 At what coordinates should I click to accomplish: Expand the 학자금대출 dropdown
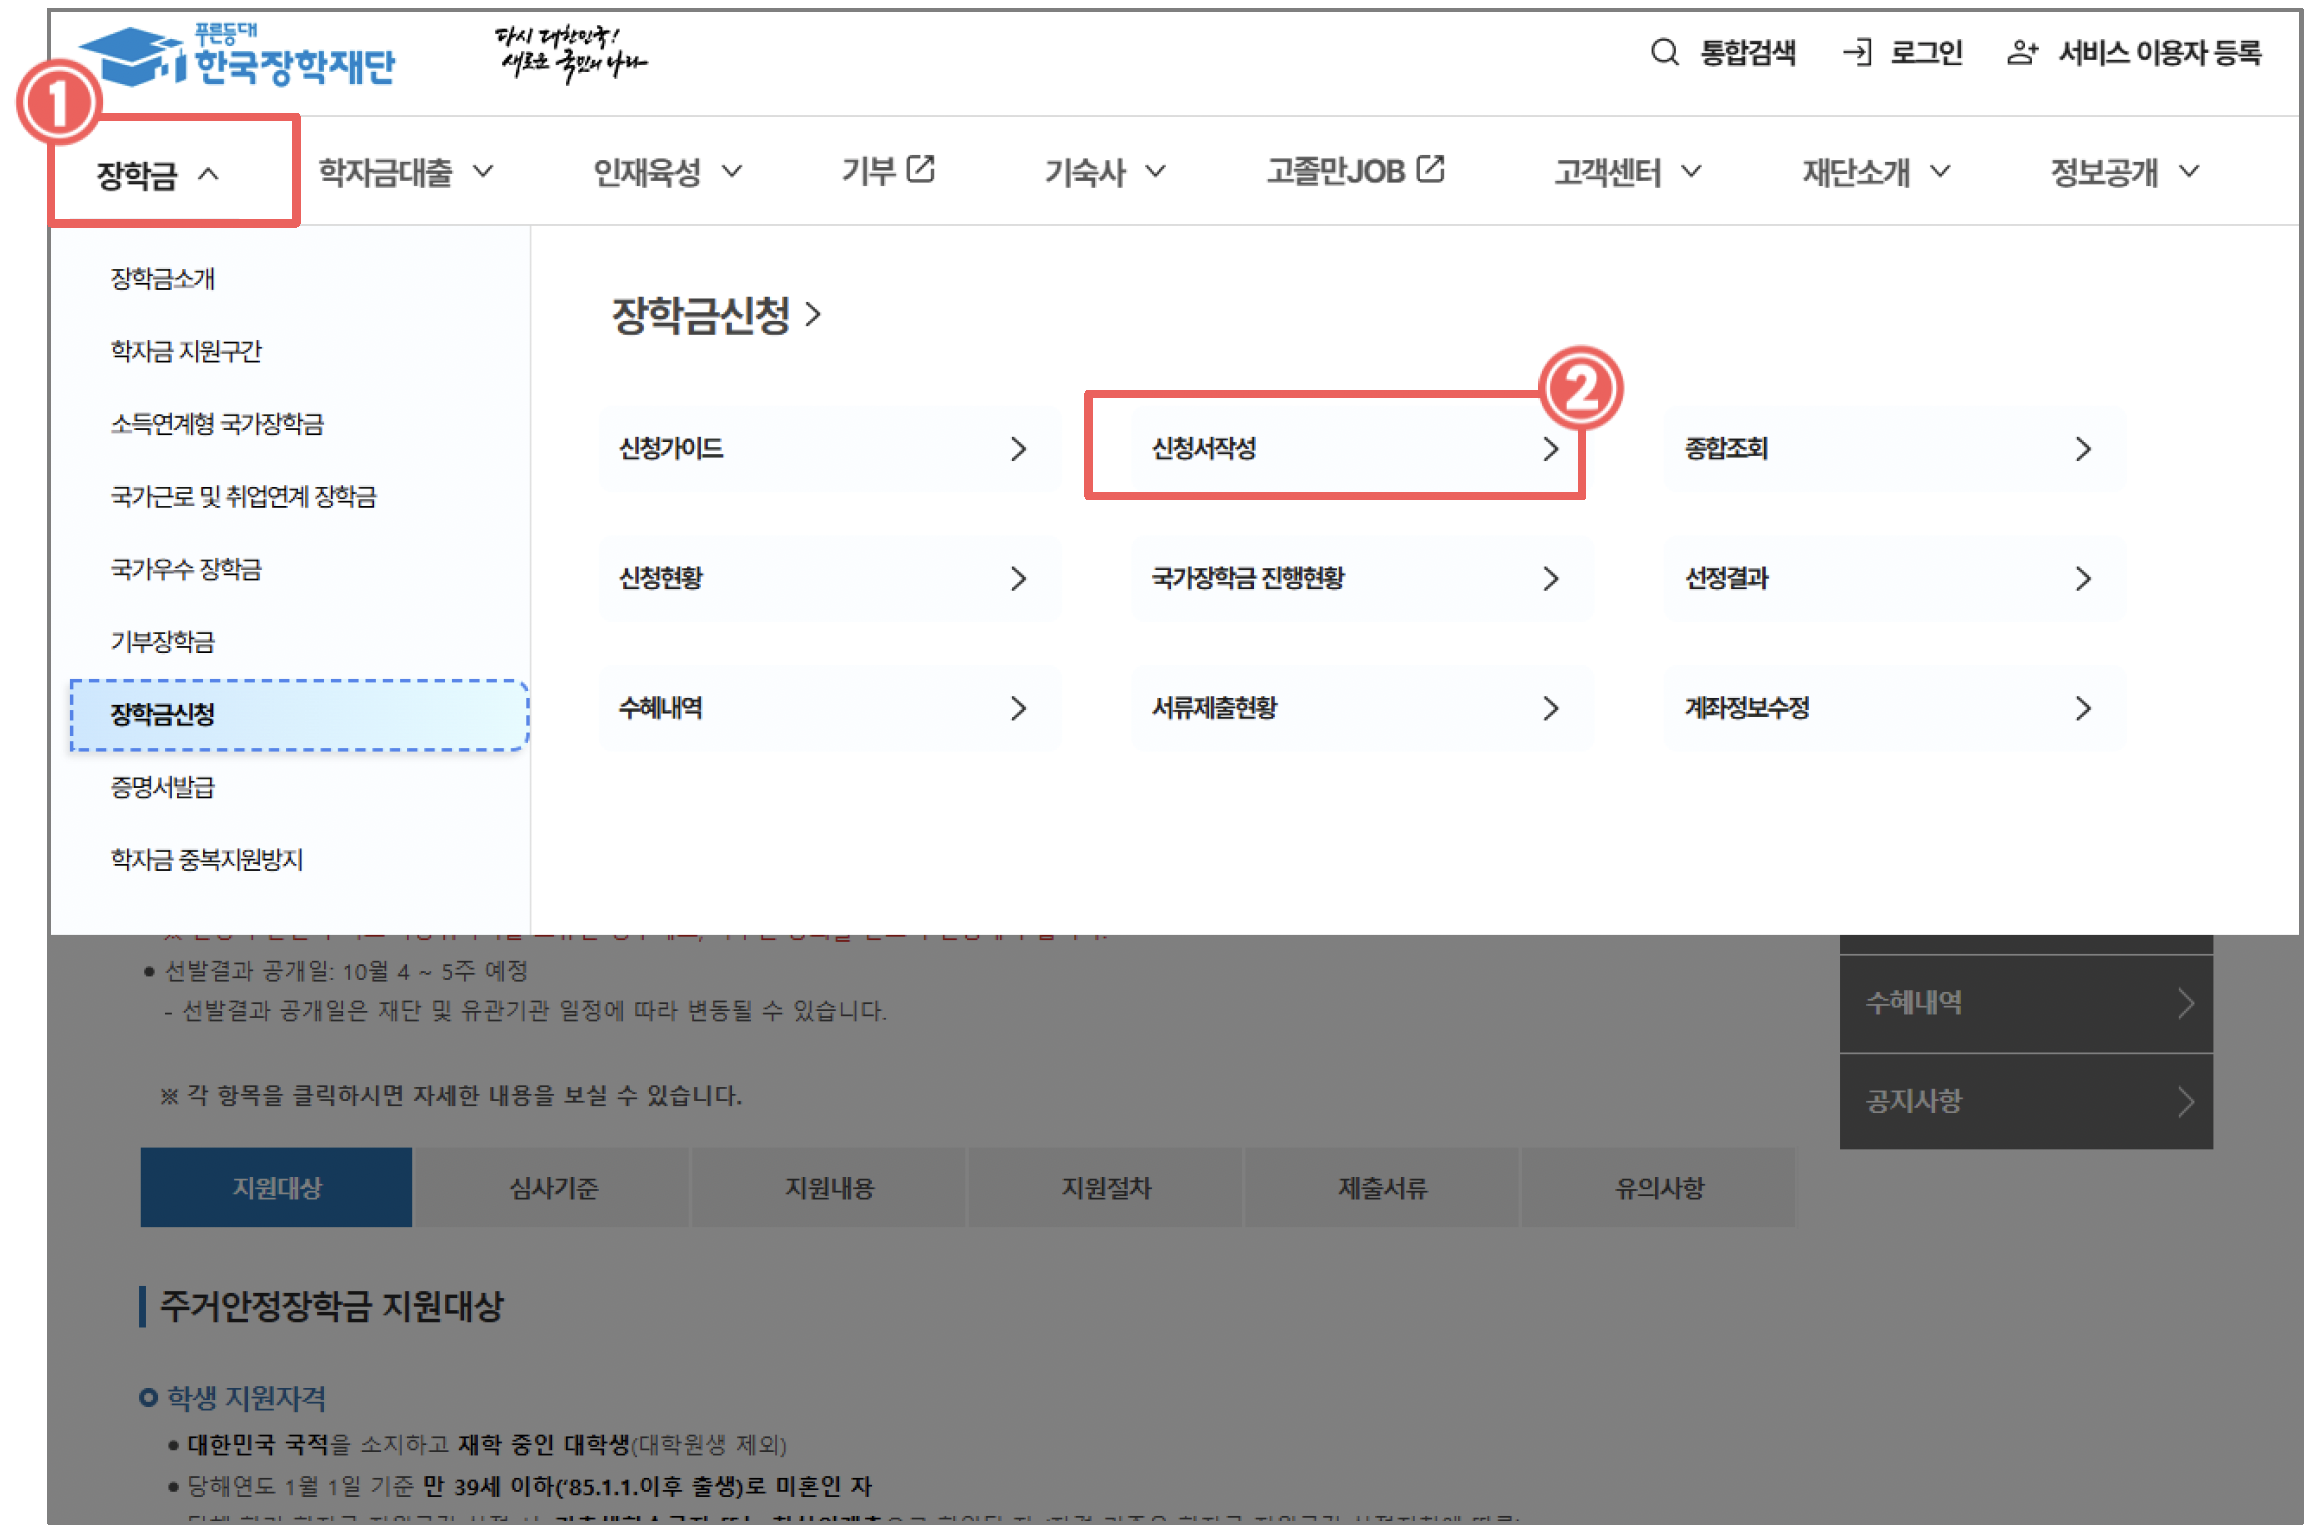pyautogui.click(x=405, y=172)
